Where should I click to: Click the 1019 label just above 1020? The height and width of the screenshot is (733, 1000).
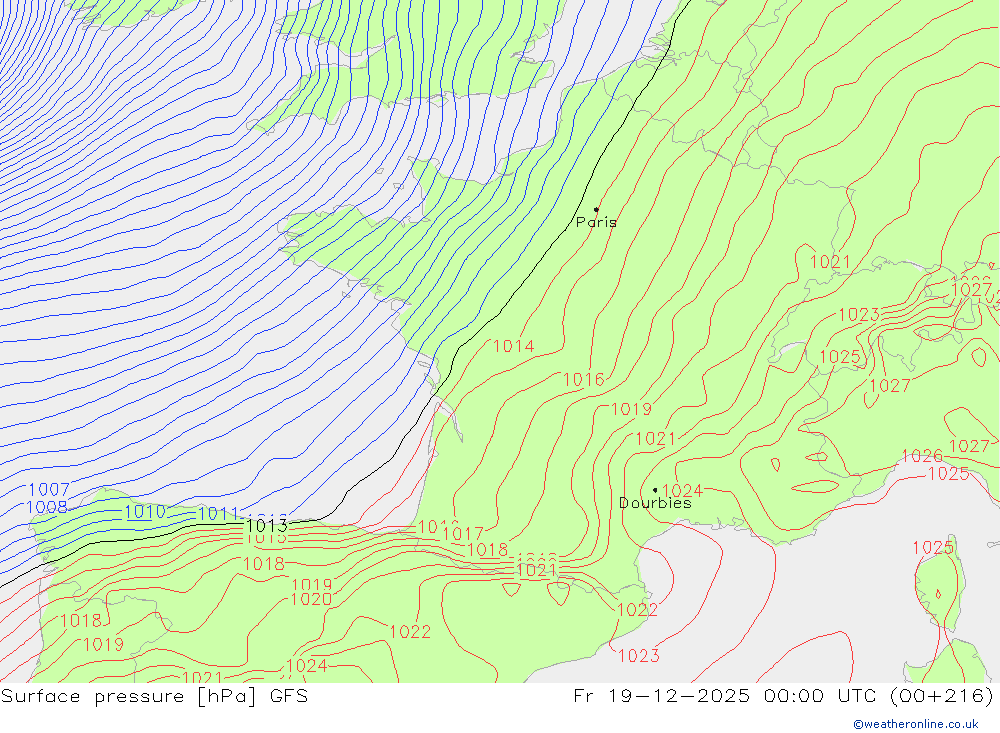[x=312, y=585]
